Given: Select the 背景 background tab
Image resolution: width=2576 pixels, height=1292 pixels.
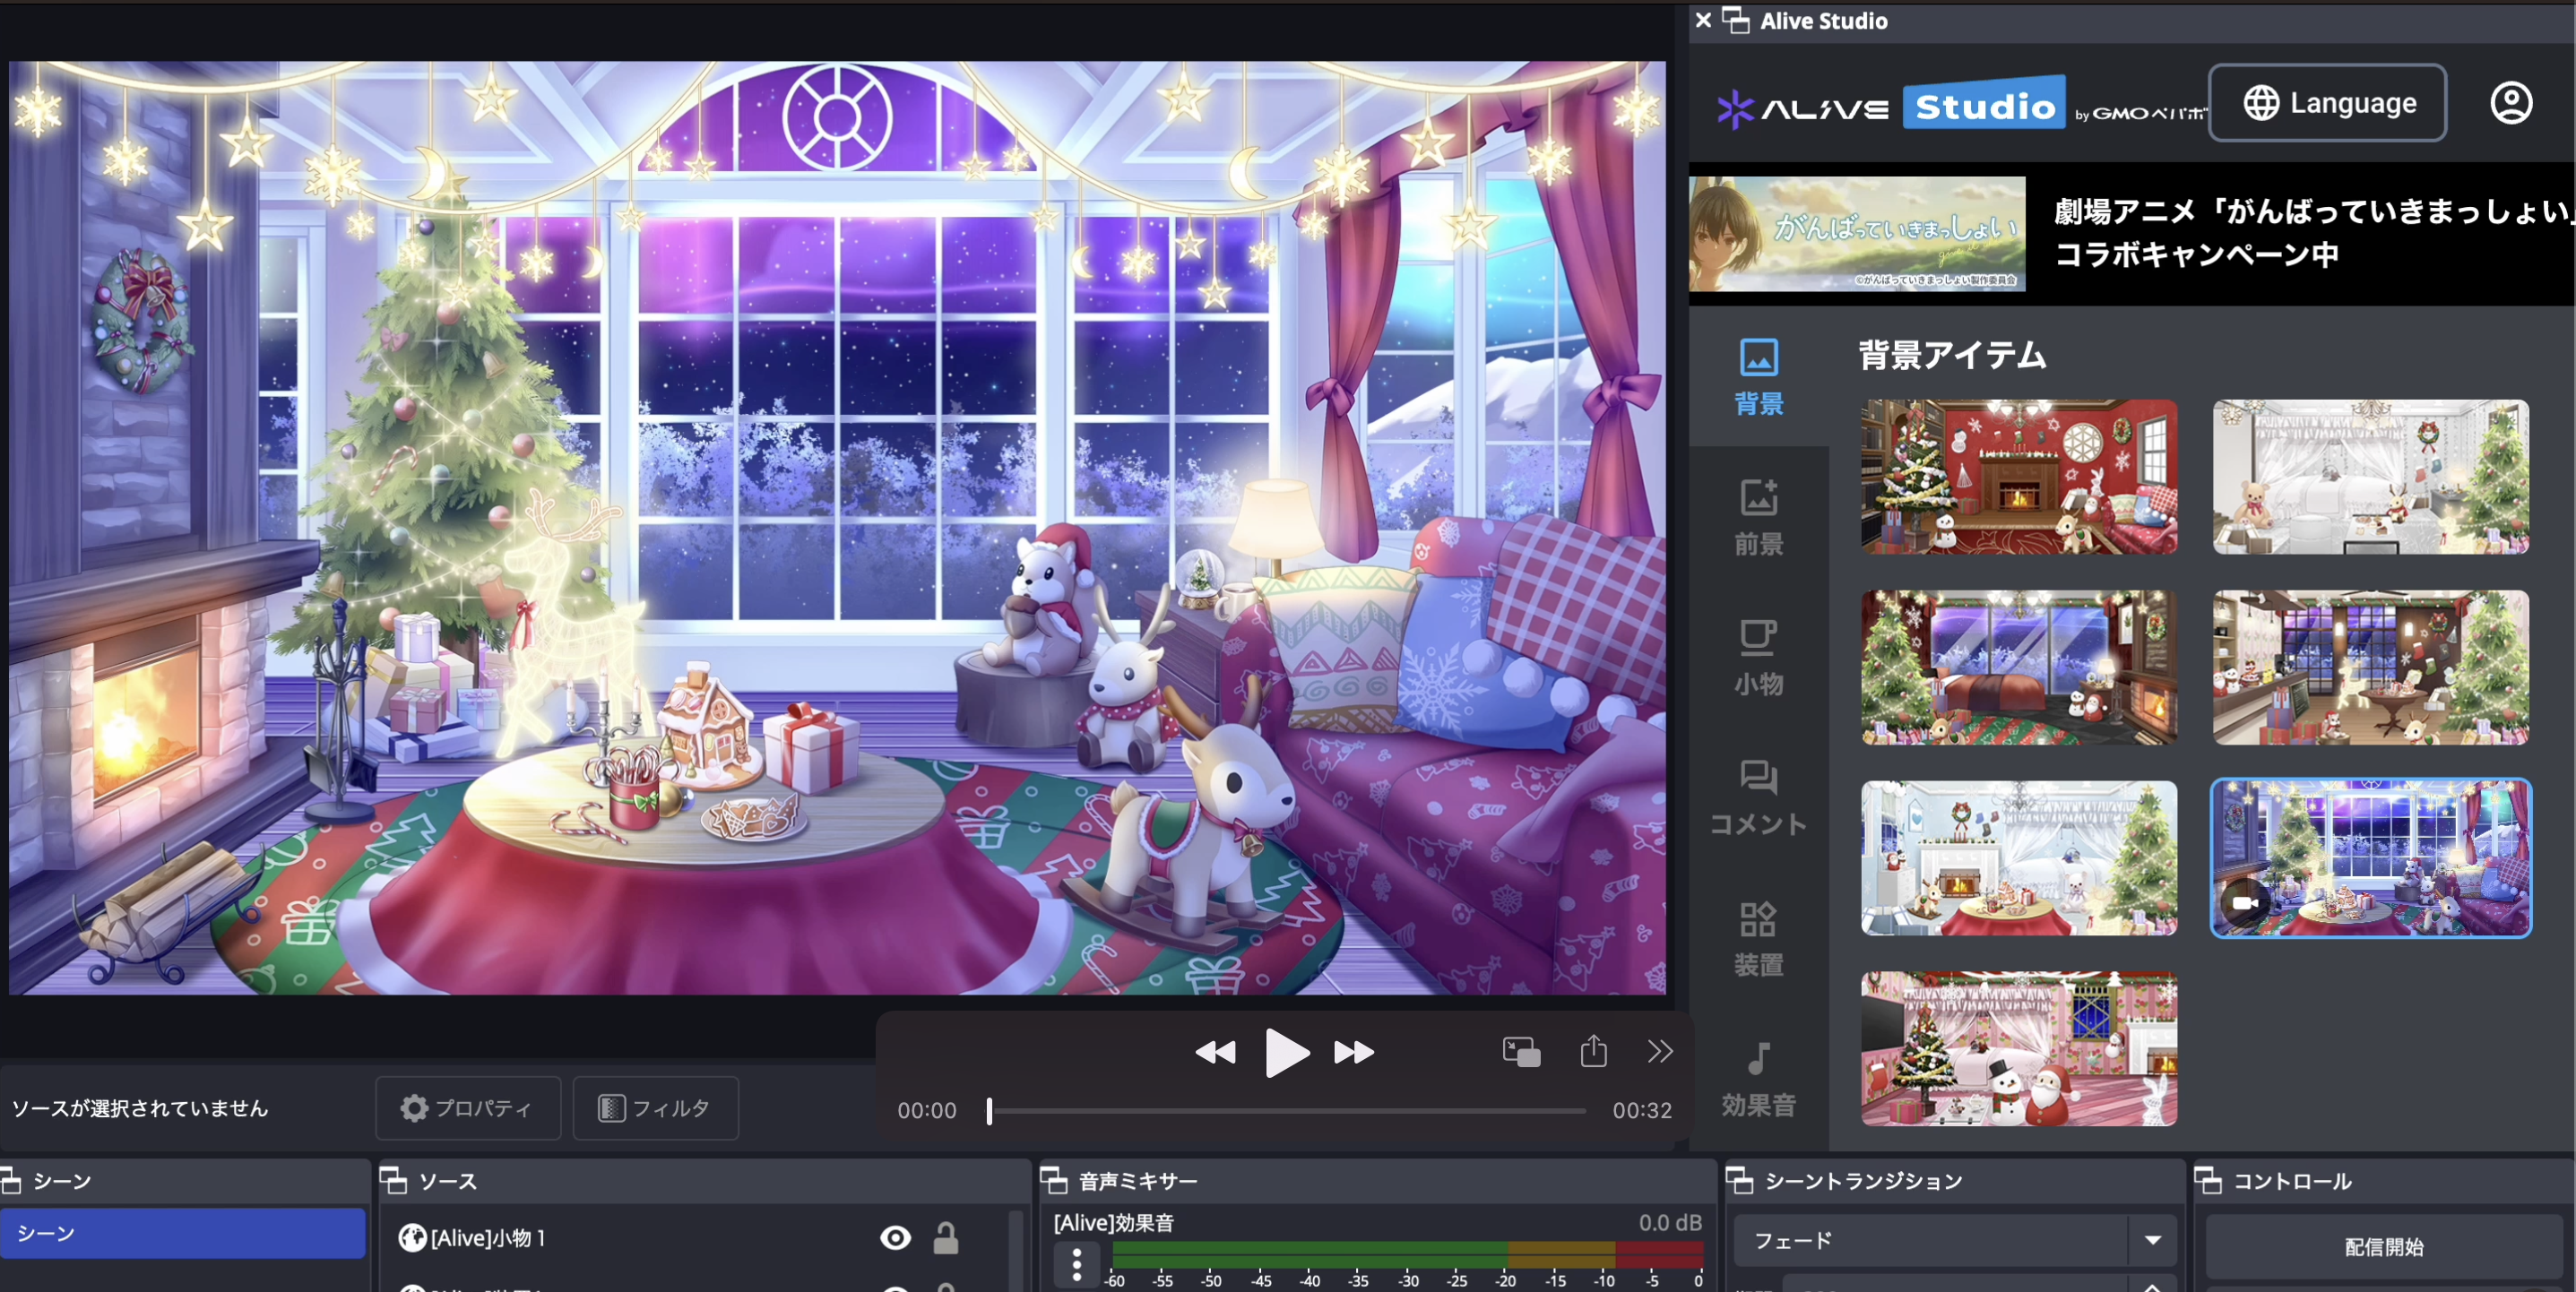Looking at the screenshot, I should tap(1758, 376).
